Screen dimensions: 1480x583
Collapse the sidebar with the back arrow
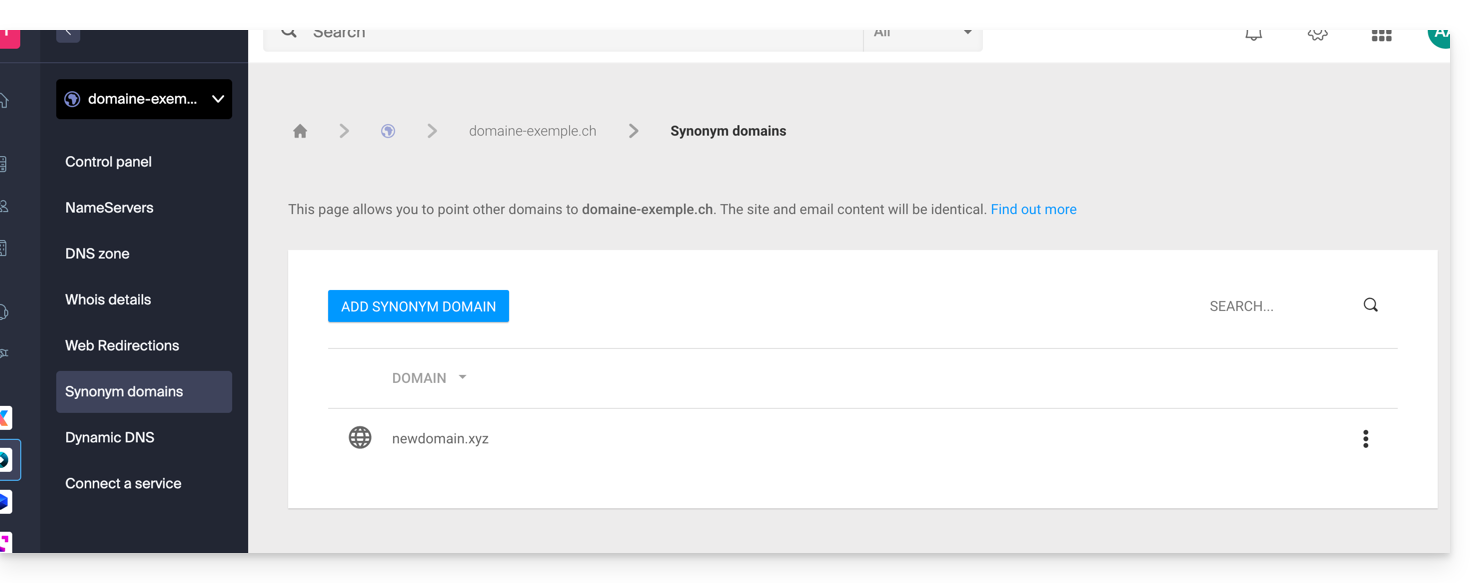[68, 33]
